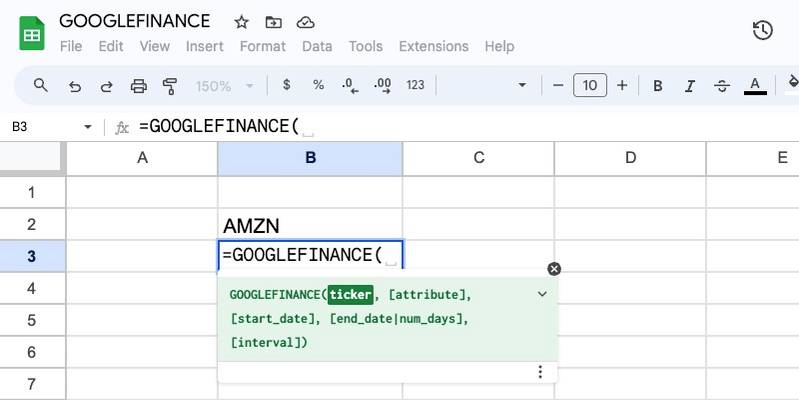
Task: Open the Google Sheets home icon
Action: pos(32,34)
